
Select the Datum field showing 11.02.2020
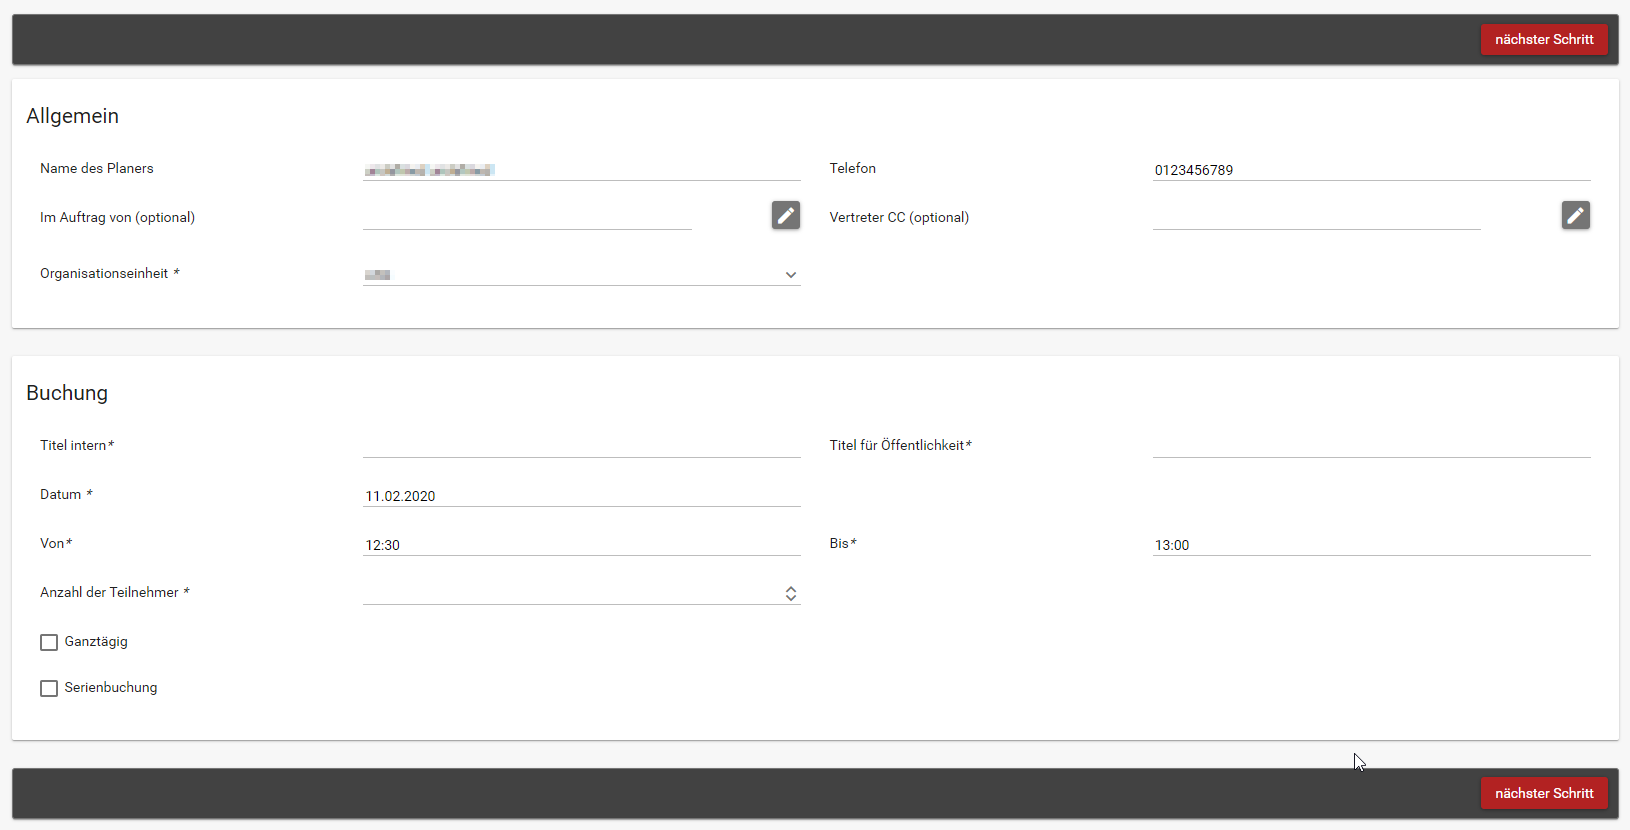582,496
